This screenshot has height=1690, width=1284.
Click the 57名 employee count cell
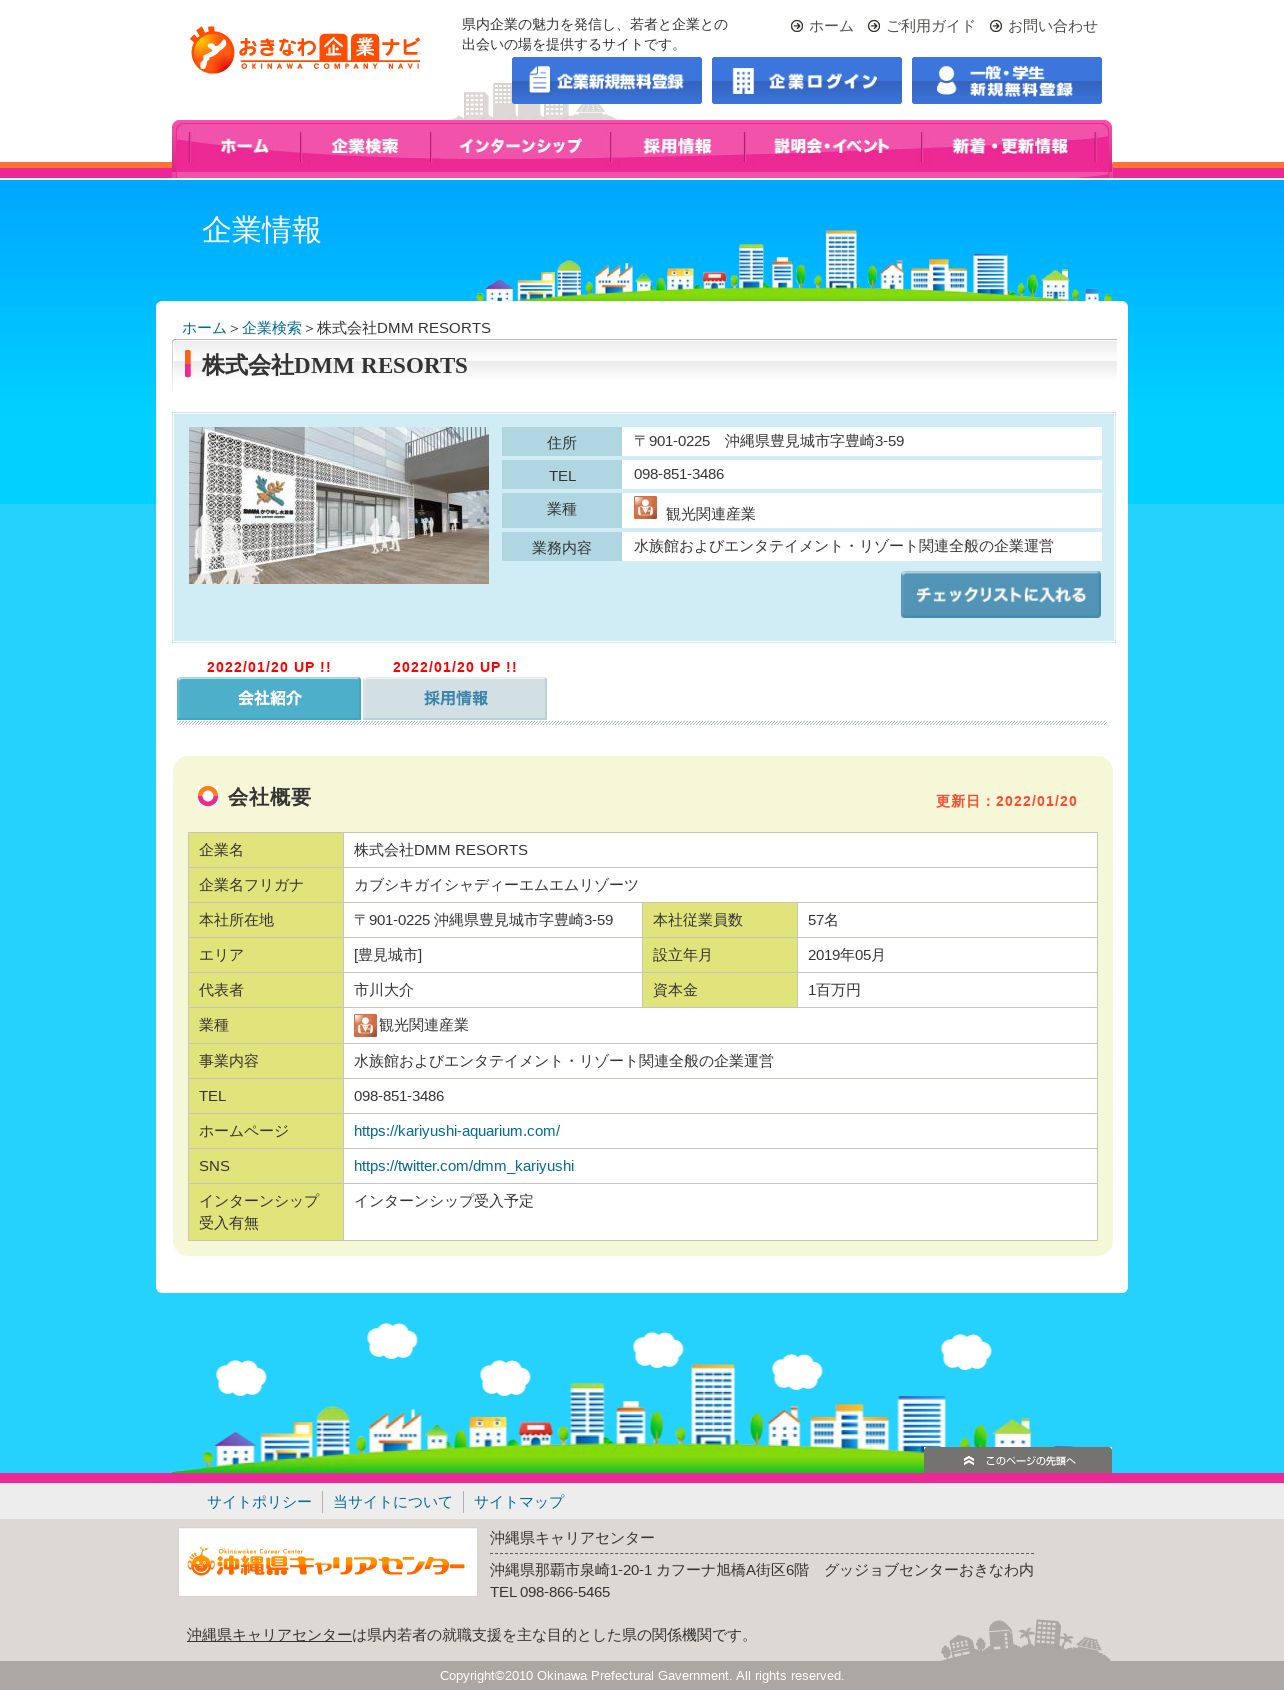947,920
